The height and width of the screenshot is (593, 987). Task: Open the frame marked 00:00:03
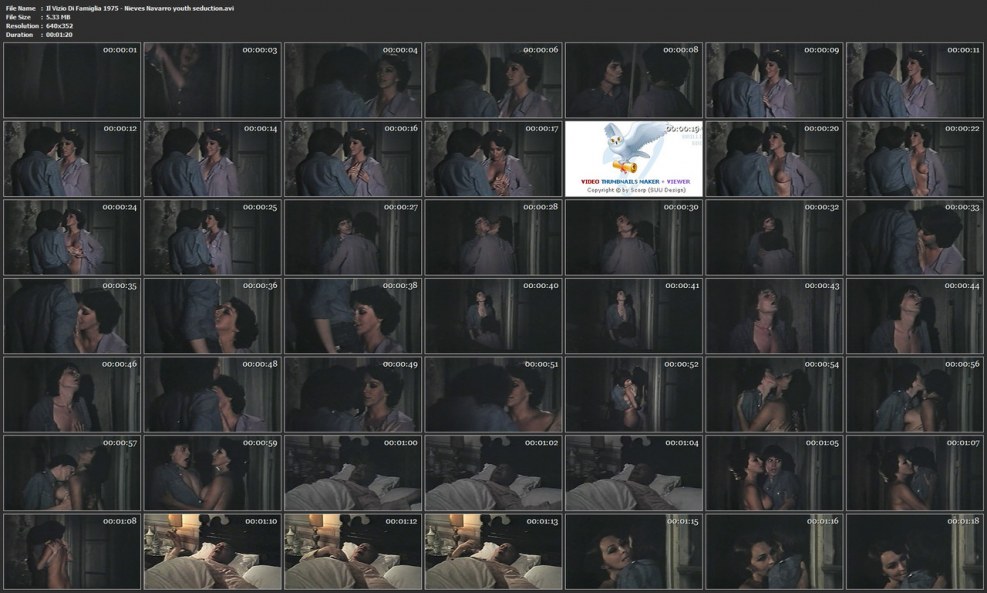(211, 80)
